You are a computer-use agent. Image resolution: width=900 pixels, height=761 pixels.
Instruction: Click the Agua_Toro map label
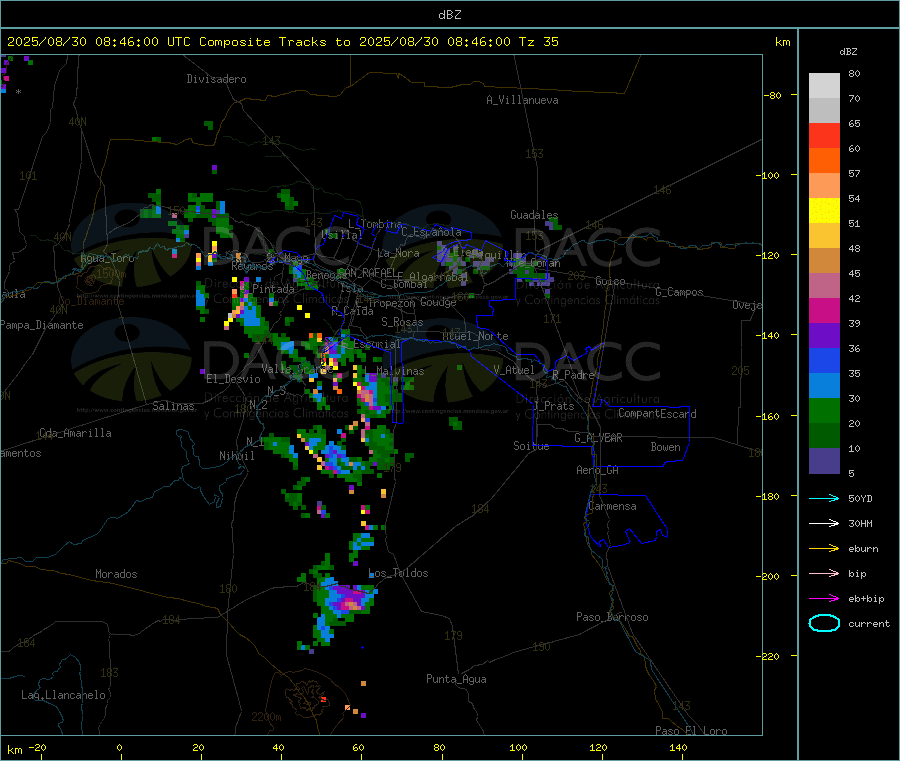coord(107,258)
